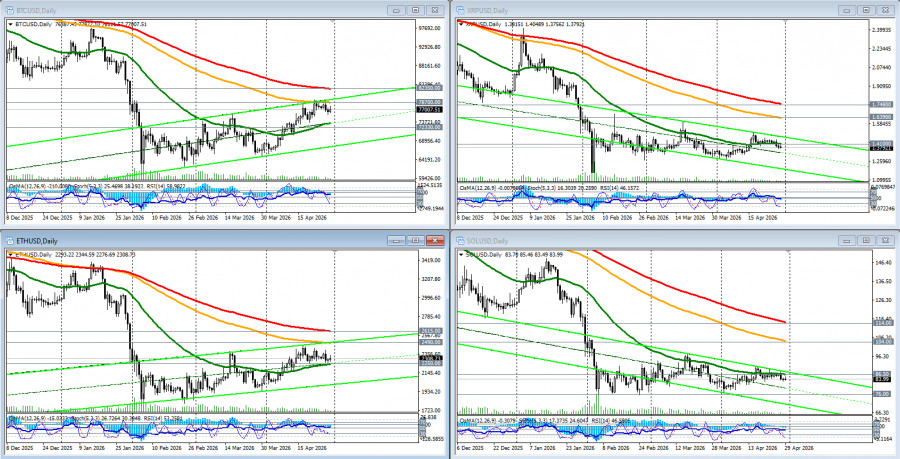This screenshot has height=459, width=900.
Task: Restore the SOLUSD chart window
Action: point(867,241)
